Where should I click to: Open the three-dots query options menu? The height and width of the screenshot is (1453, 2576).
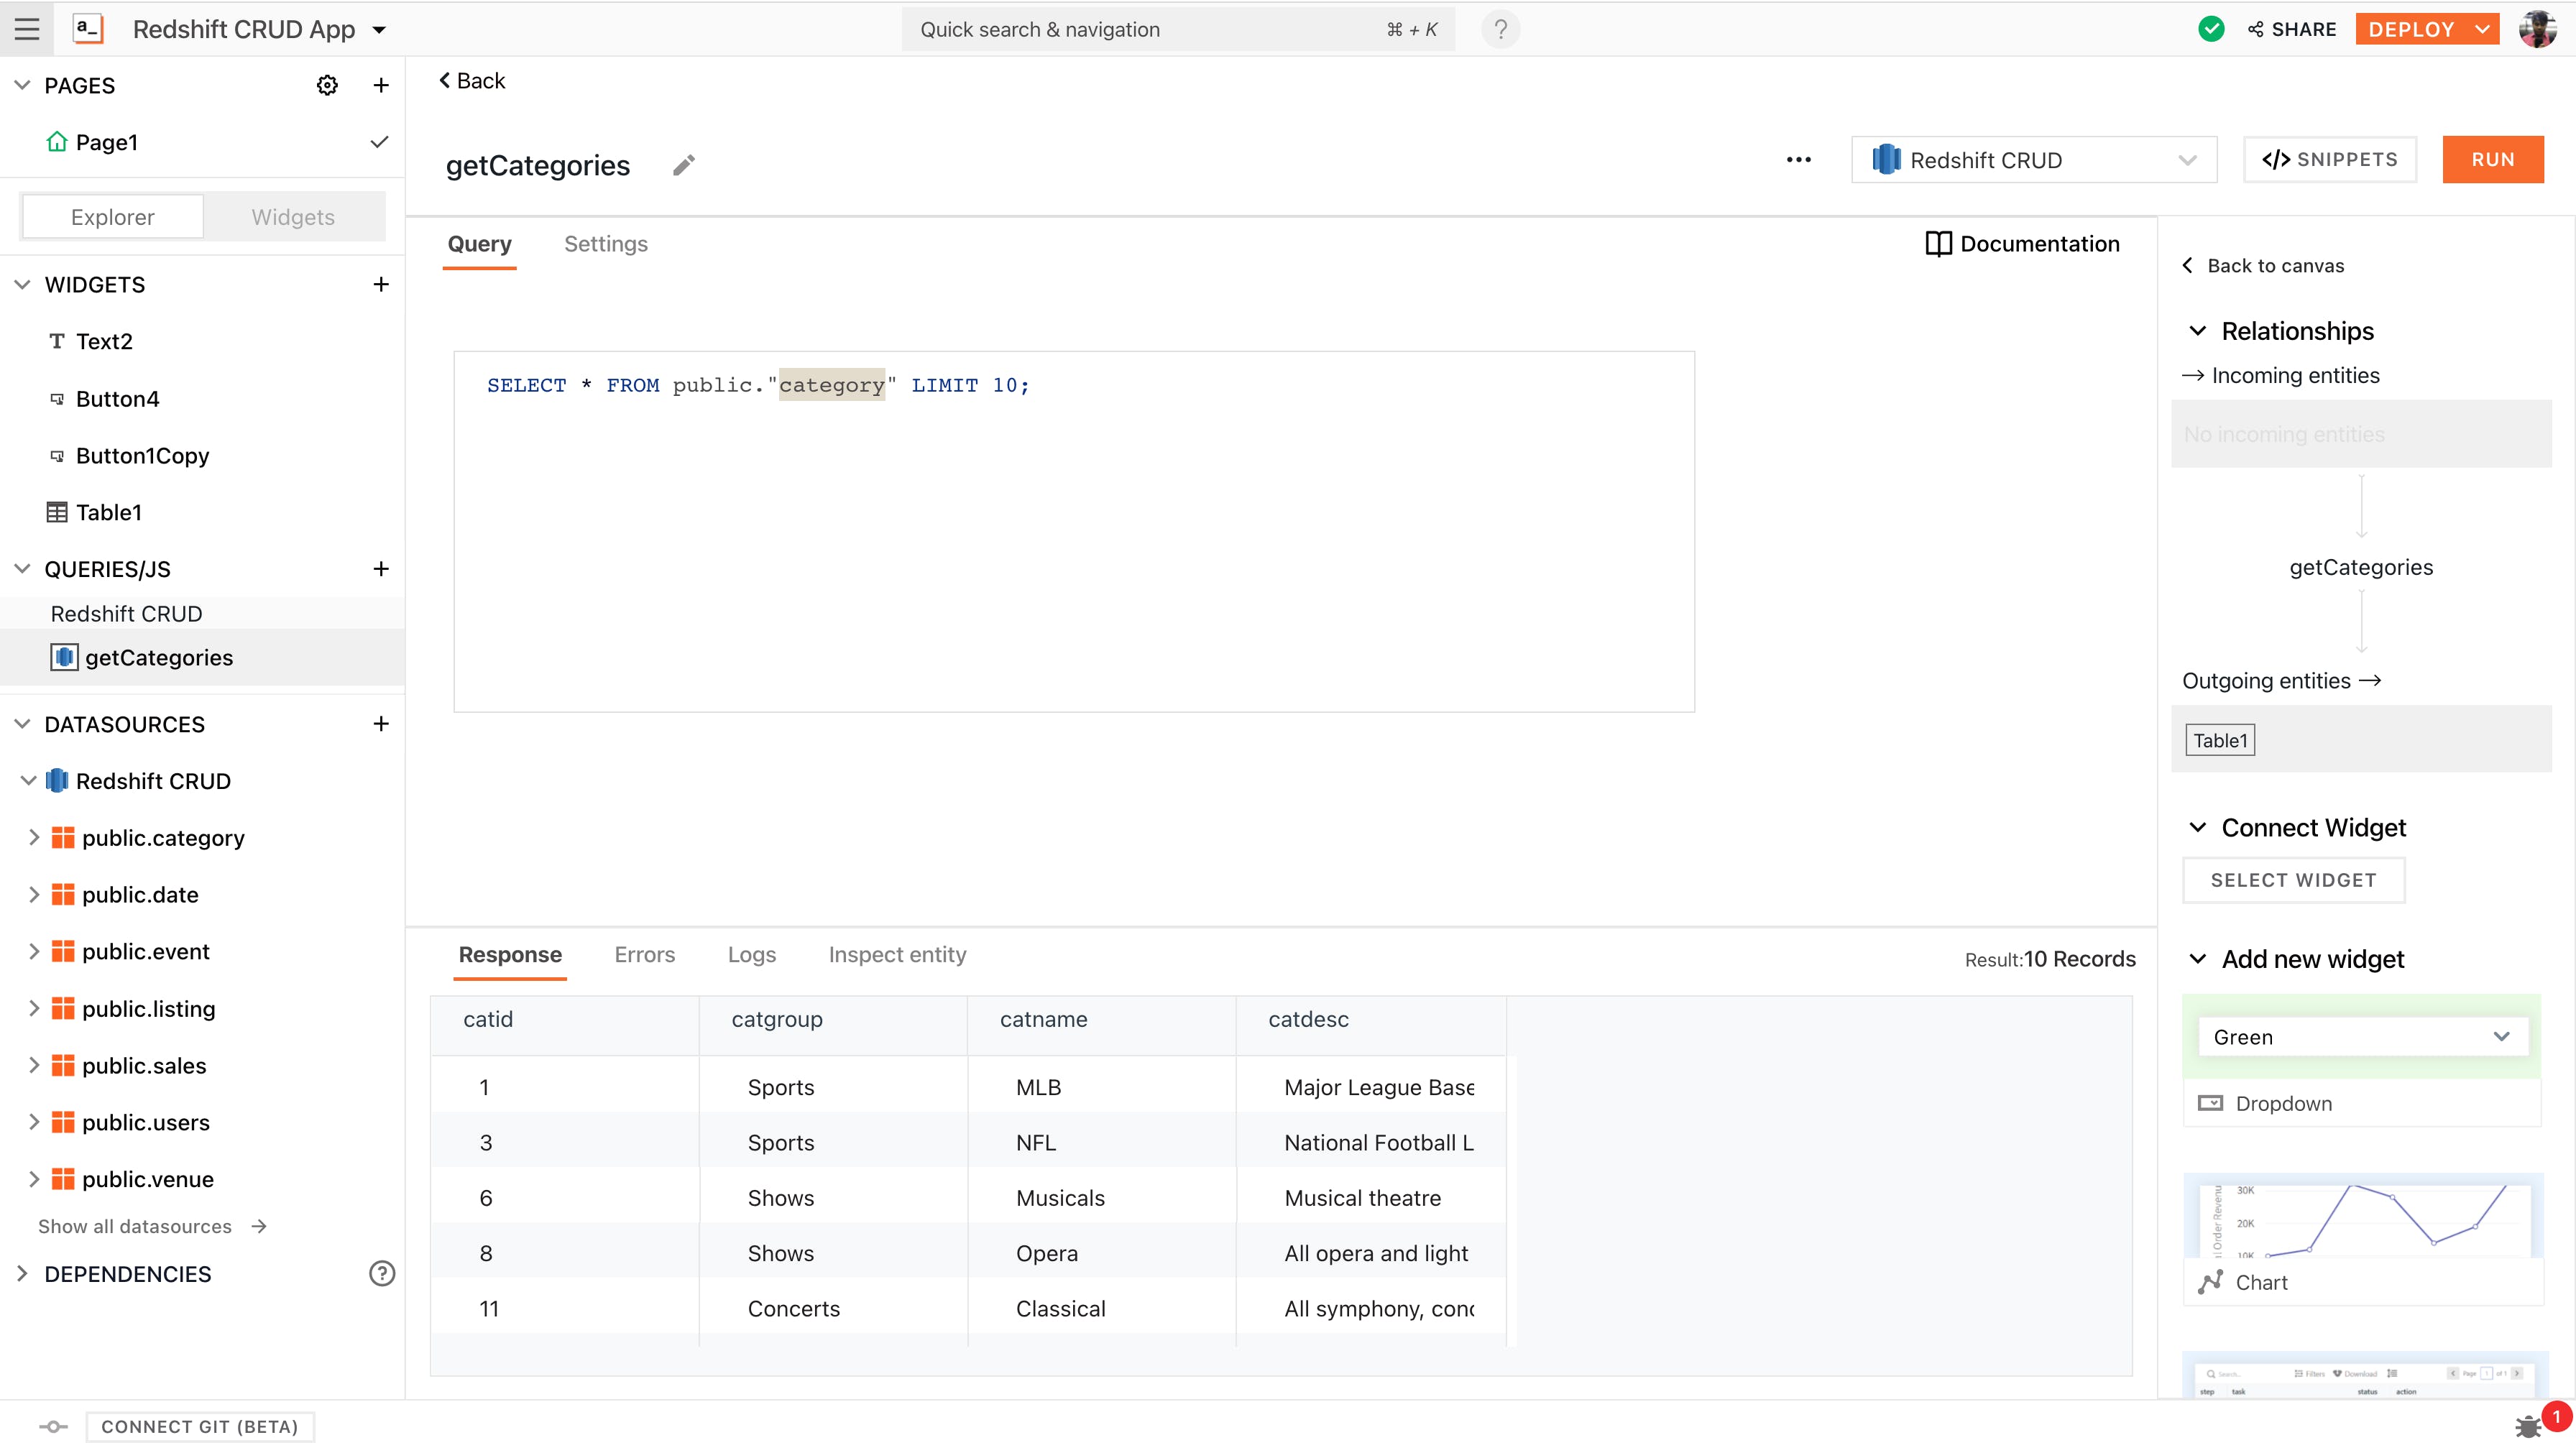(1798, 160)
